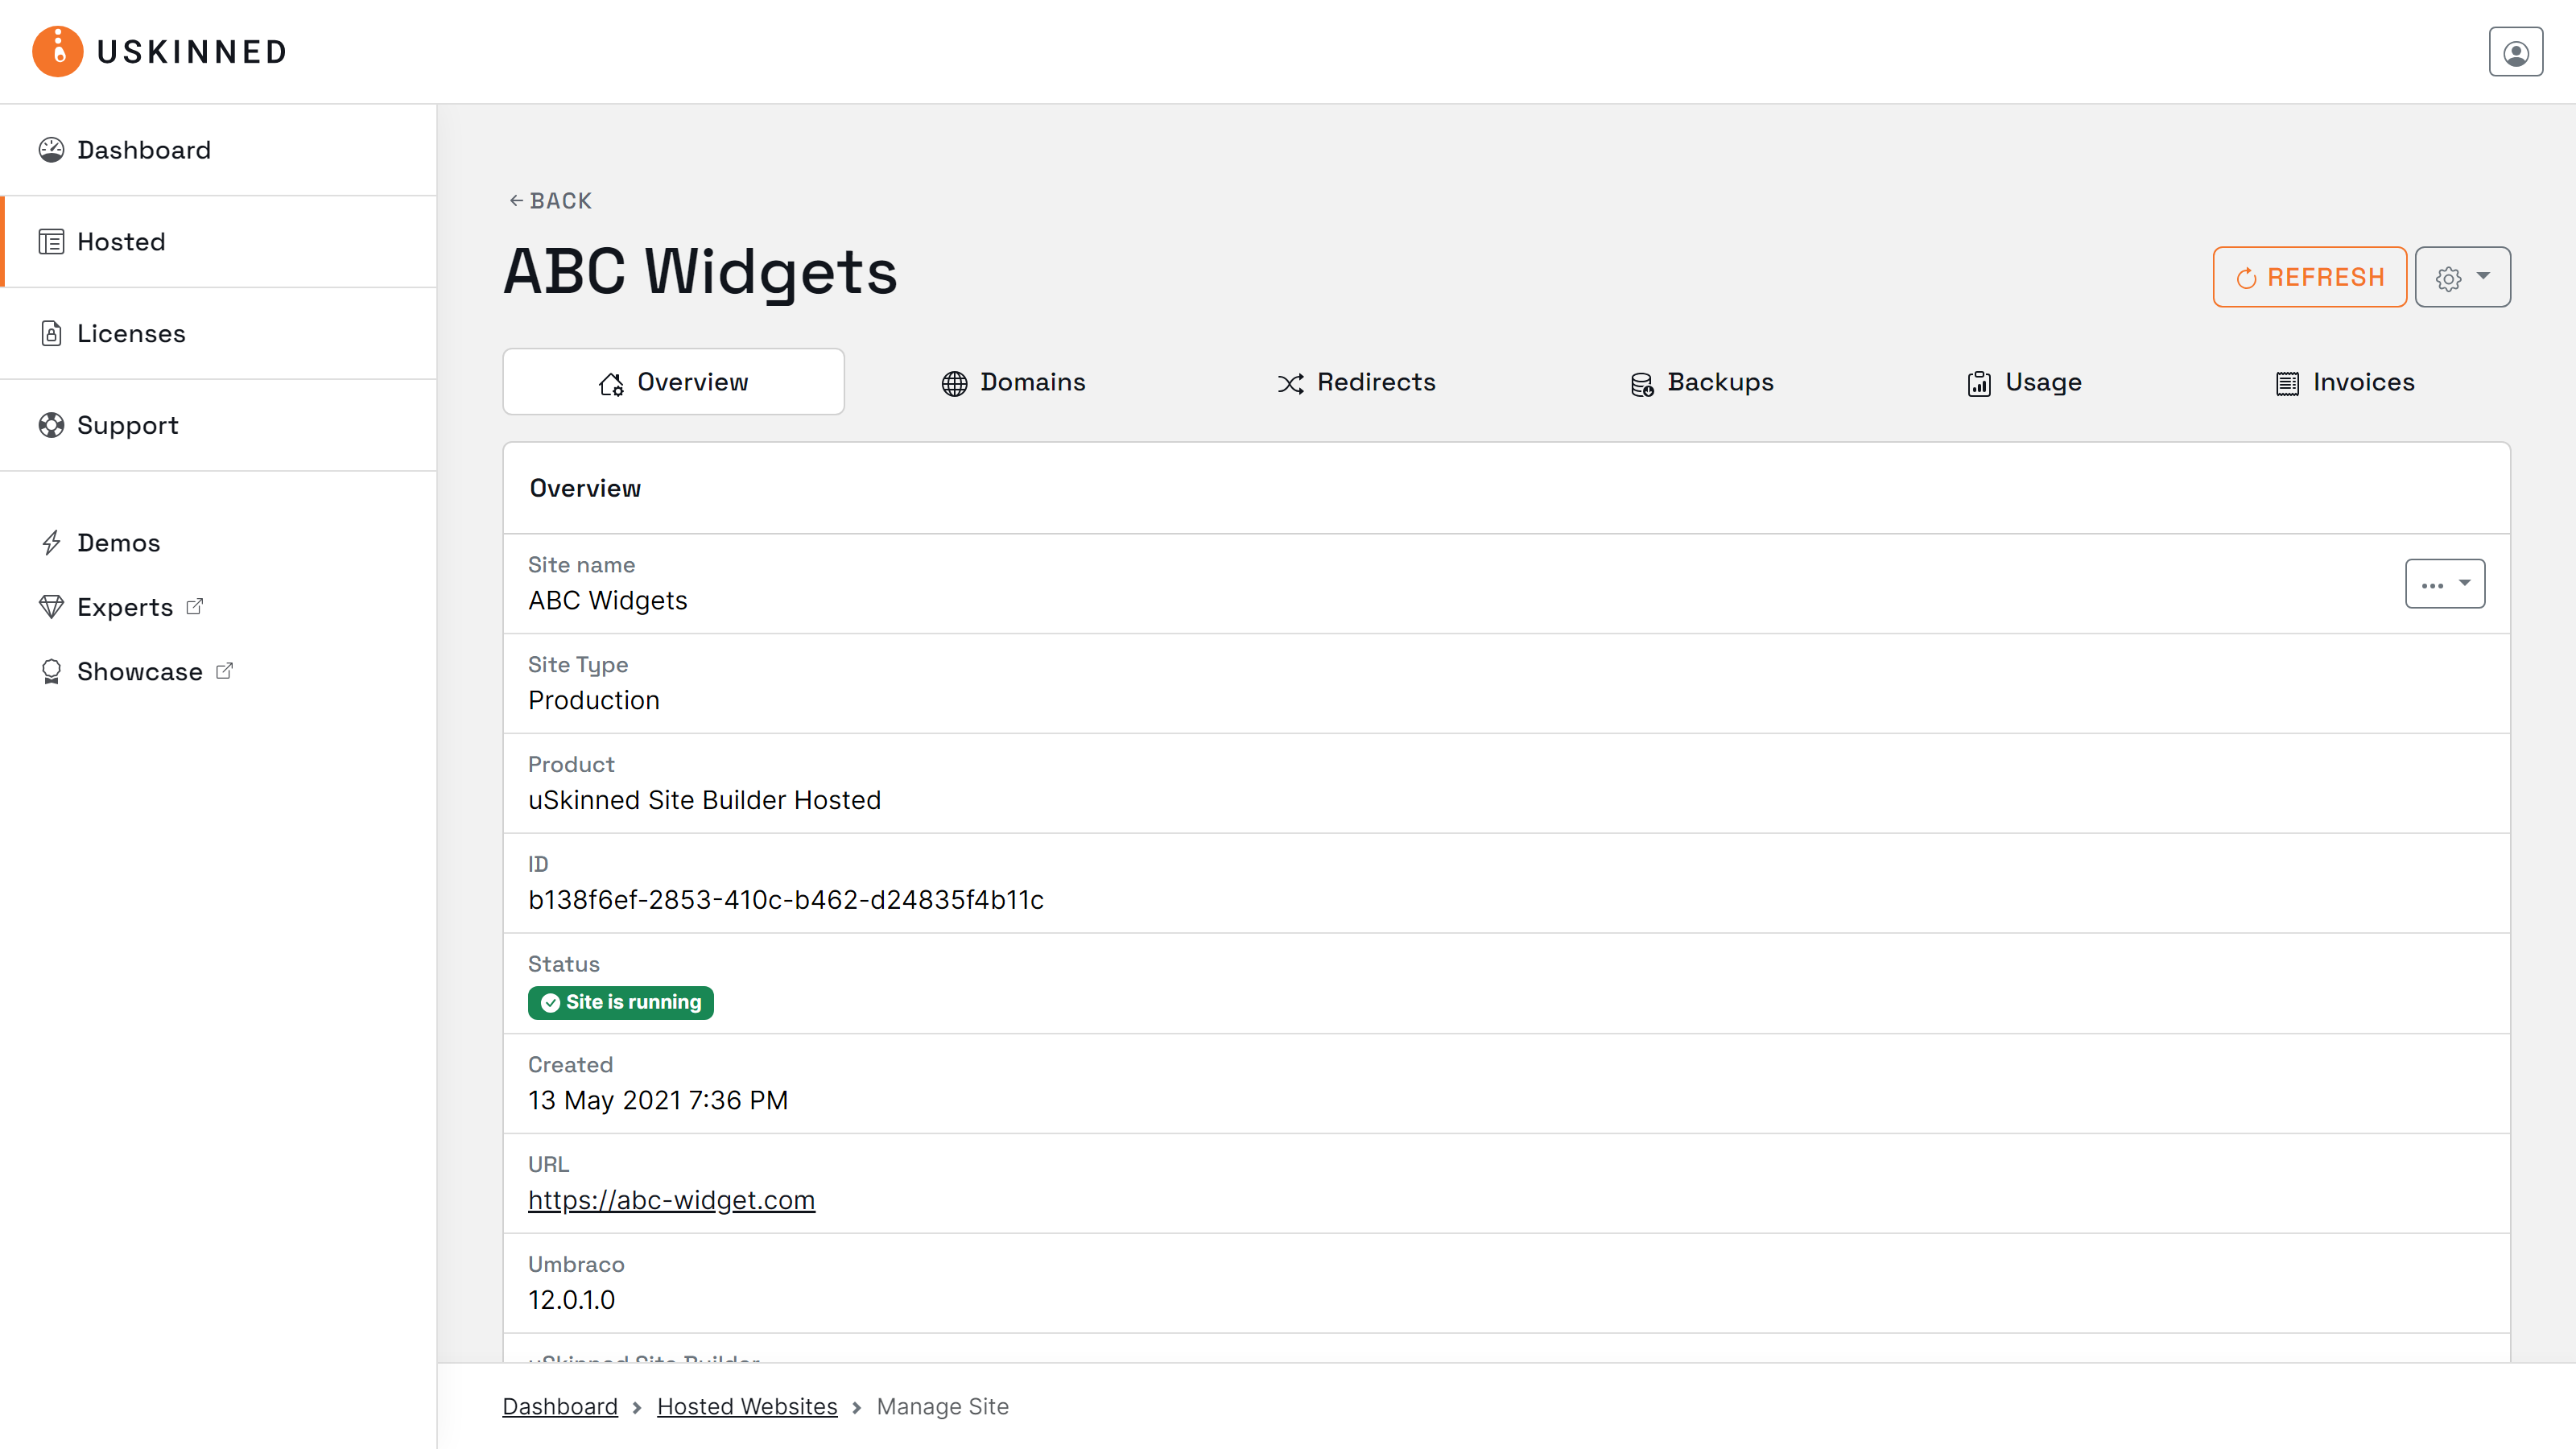This screenshot has height=1449, width=2576.
Task: Click the Demos lightning bolt icon
Action: click(53, 542)
